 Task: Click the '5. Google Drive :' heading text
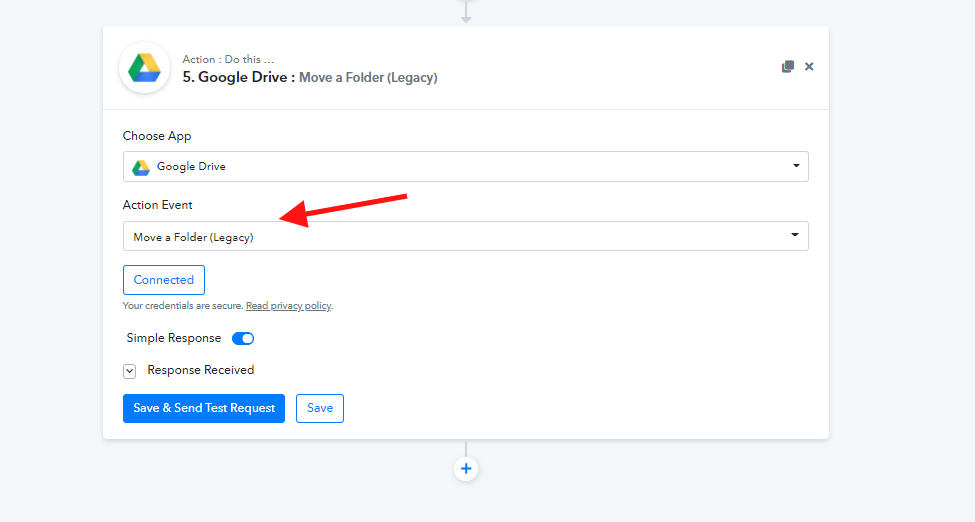[x=239, y=77]
